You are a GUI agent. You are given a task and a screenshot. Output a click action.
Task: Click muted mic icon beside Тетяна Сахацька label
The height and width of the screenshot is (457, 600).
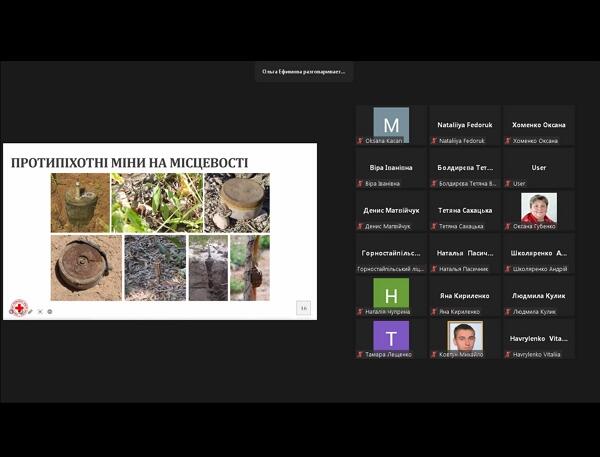click(x=434, y=226)
